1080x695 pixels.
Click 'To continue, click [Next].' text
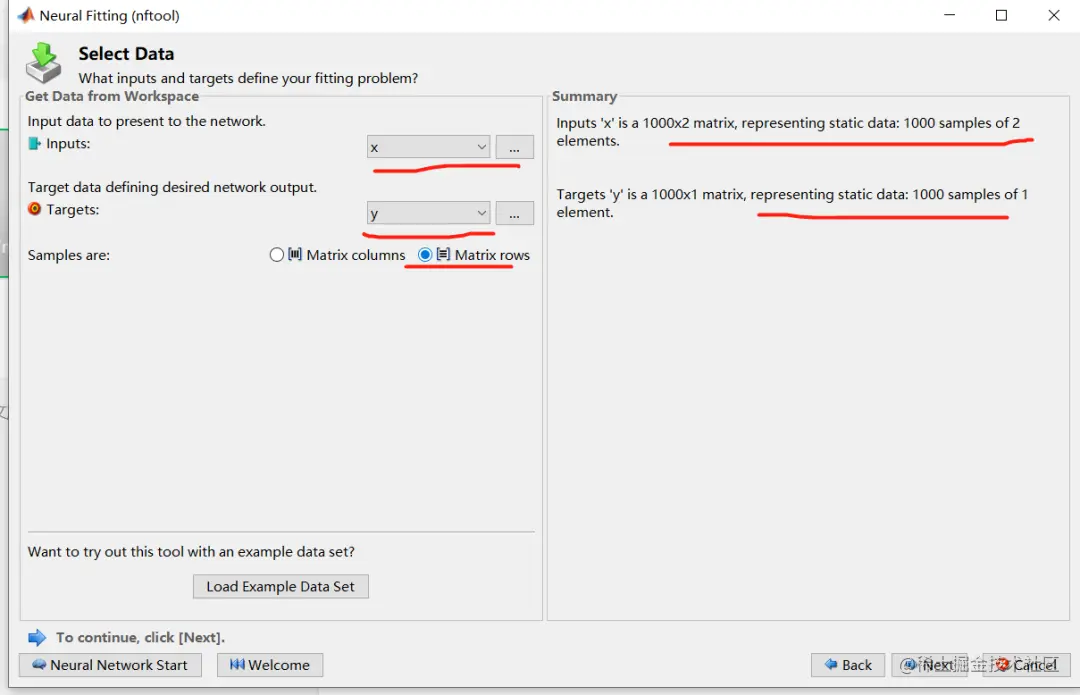[141, 637]
